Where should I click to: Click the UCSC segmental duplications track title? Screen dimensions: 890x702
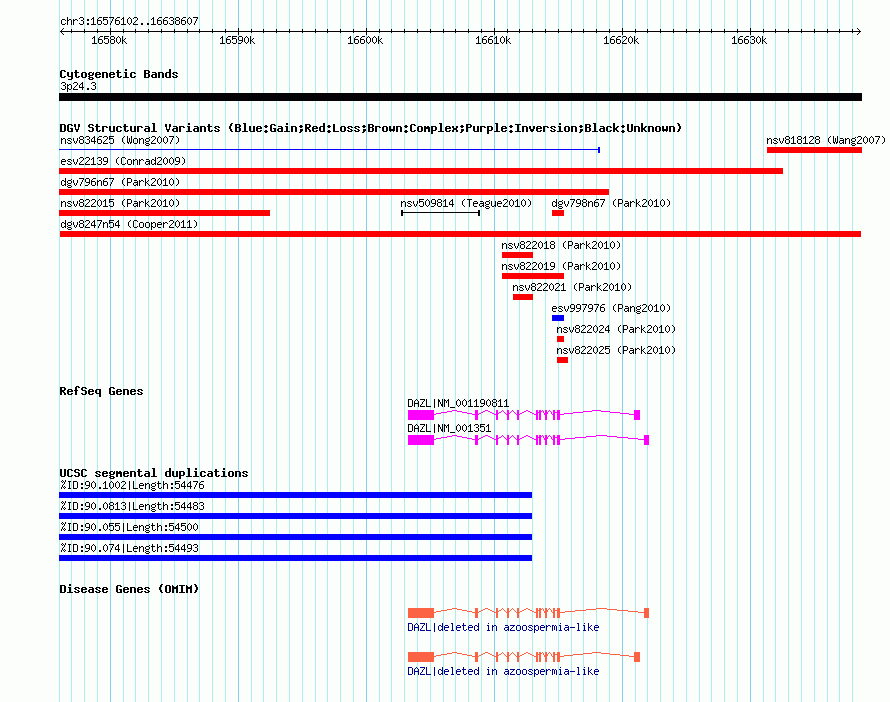coord(153,473)
